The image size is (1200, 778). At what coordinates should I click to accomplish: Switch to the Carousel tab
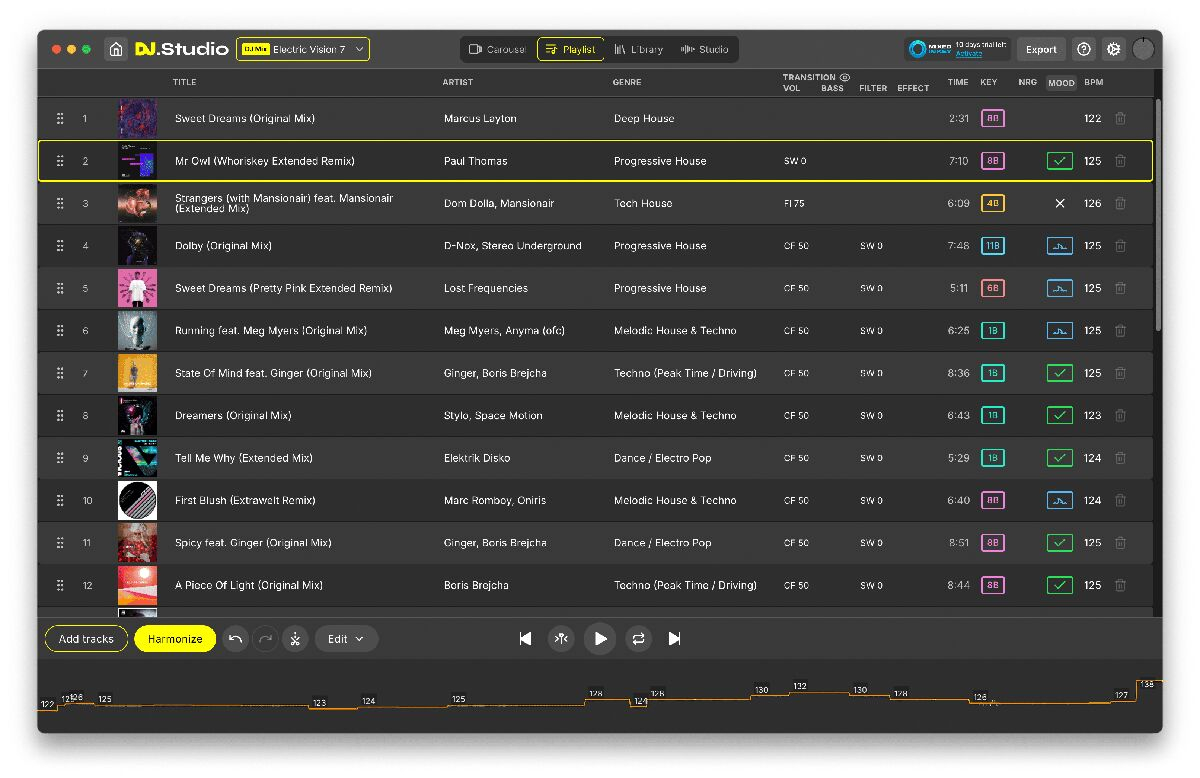(x=497, y=49)
